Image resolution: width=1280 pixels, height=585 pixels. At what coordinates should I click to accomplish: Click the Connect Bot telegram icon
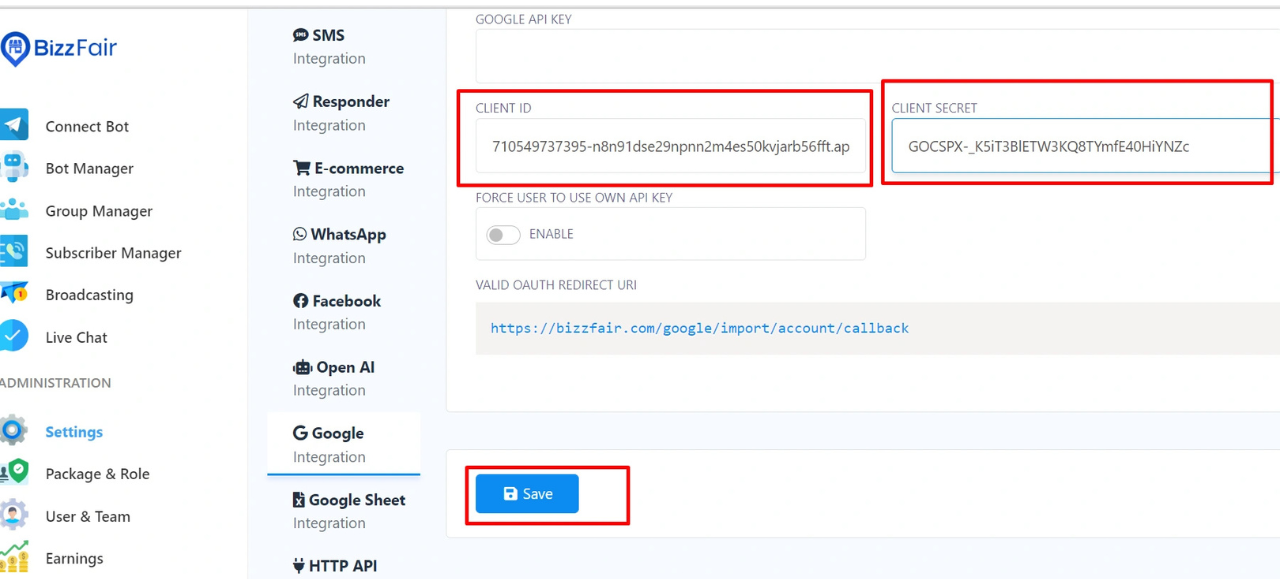point(13,125)
